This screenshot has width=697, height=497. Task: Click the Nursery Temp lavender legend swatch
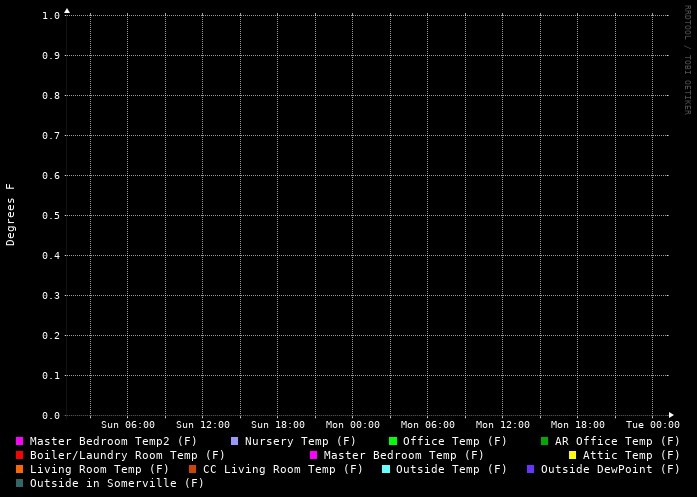click(x=234, y=441)
